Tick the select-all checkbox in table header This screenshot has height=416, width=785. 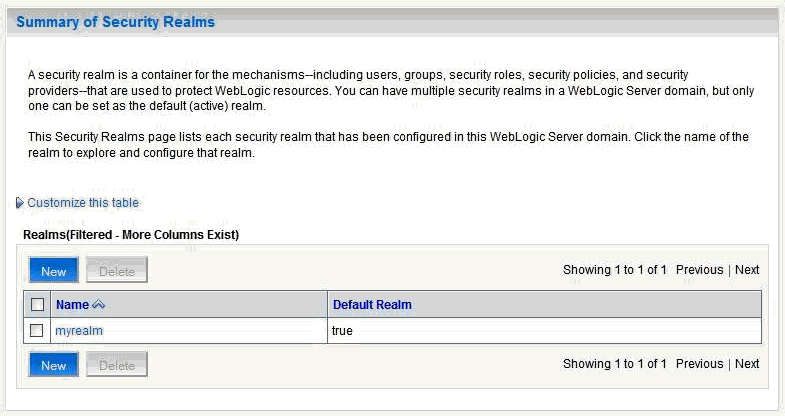pos(37,305)
